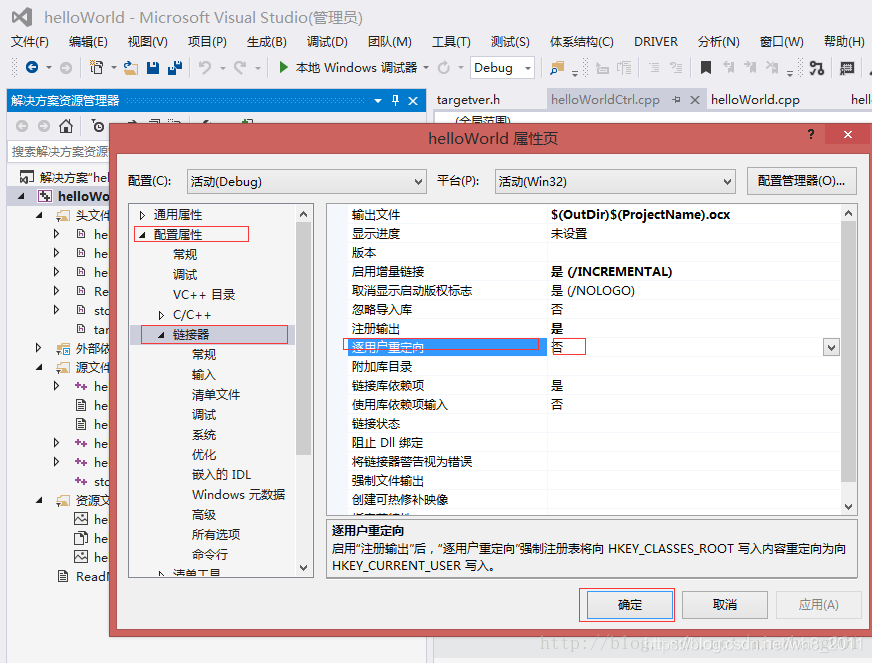This screenshot has height=663, width=872.
Task: Click the source control branch icon
Action: pos(817,68)
